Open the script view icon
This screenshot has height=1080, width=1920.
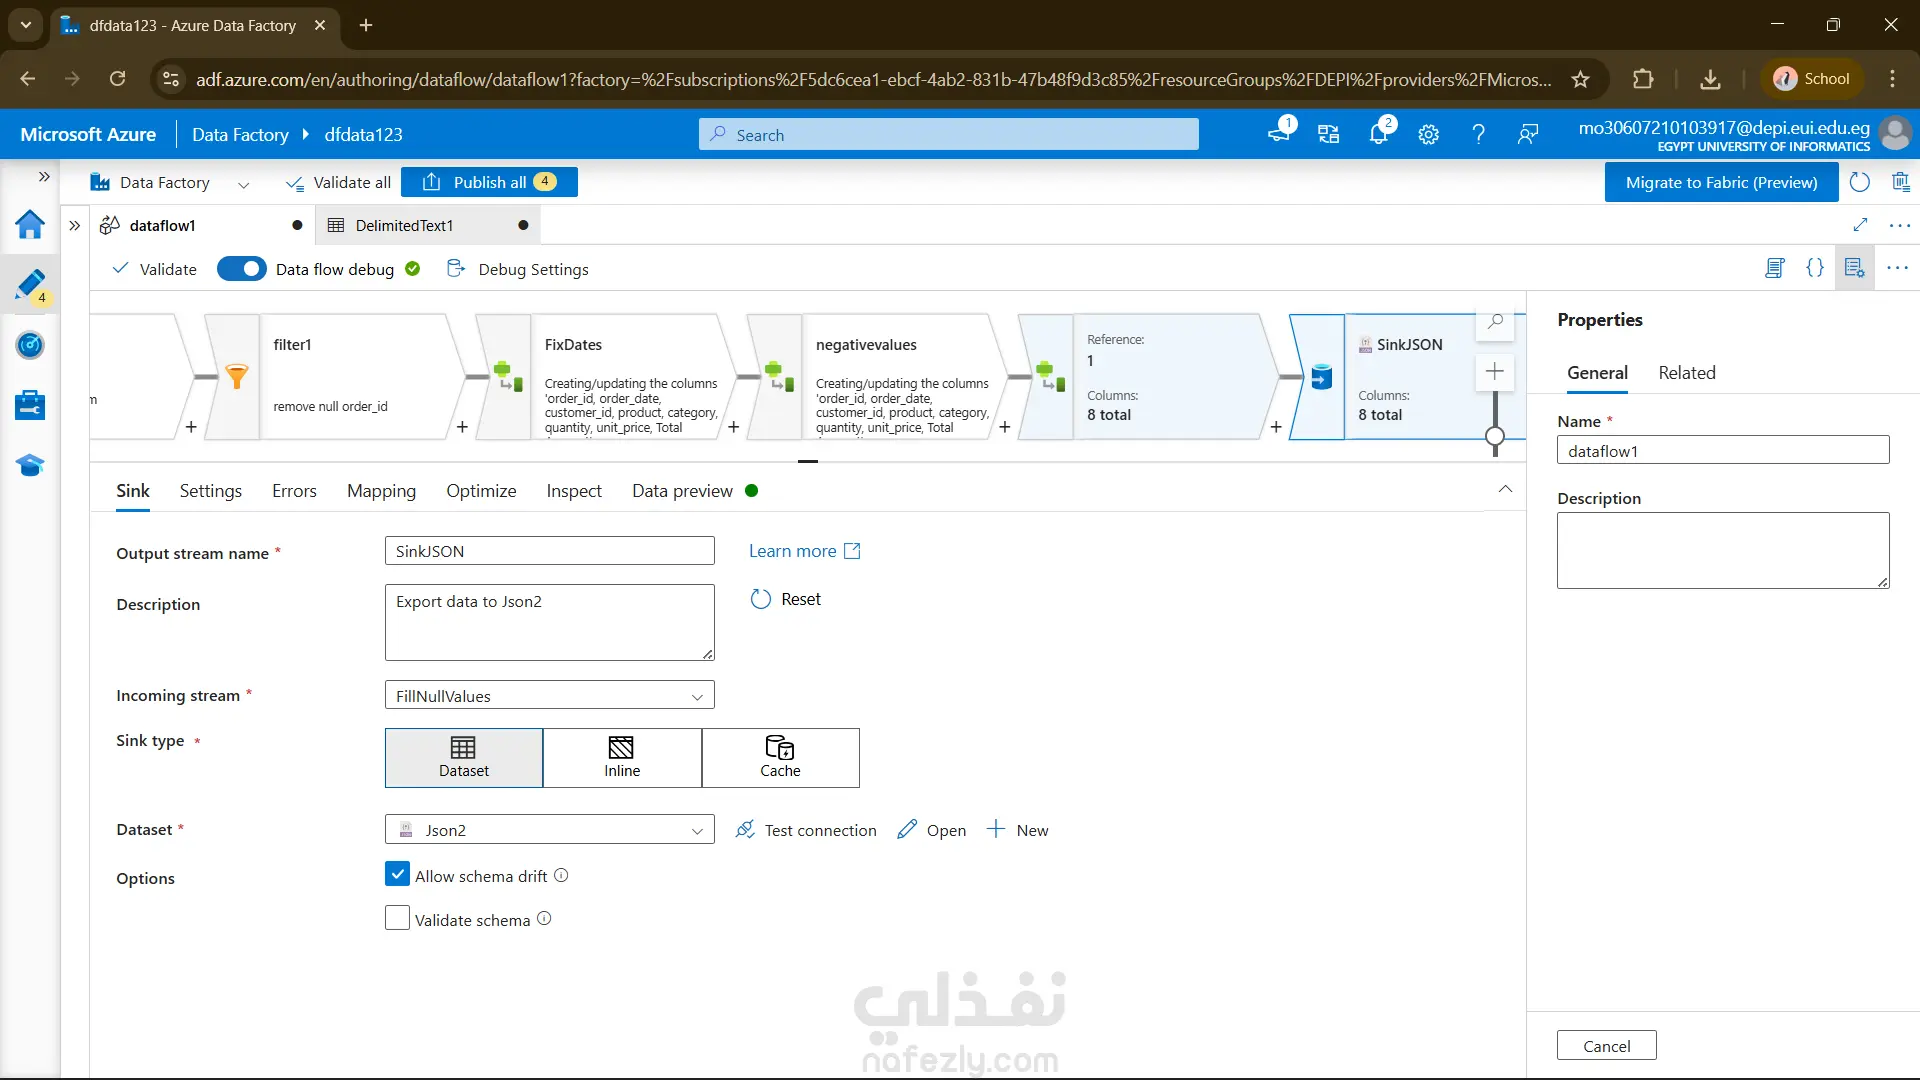pyautogui.click(x=1775, y=268)
